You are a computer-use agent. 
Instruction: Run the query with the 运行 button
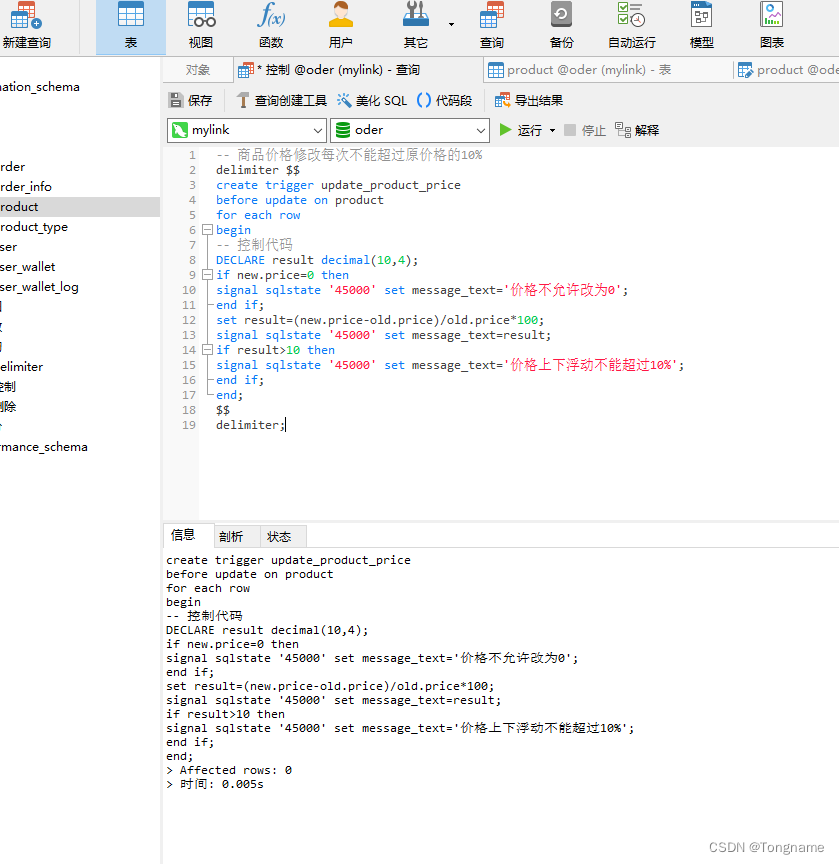tap(520, 130)
